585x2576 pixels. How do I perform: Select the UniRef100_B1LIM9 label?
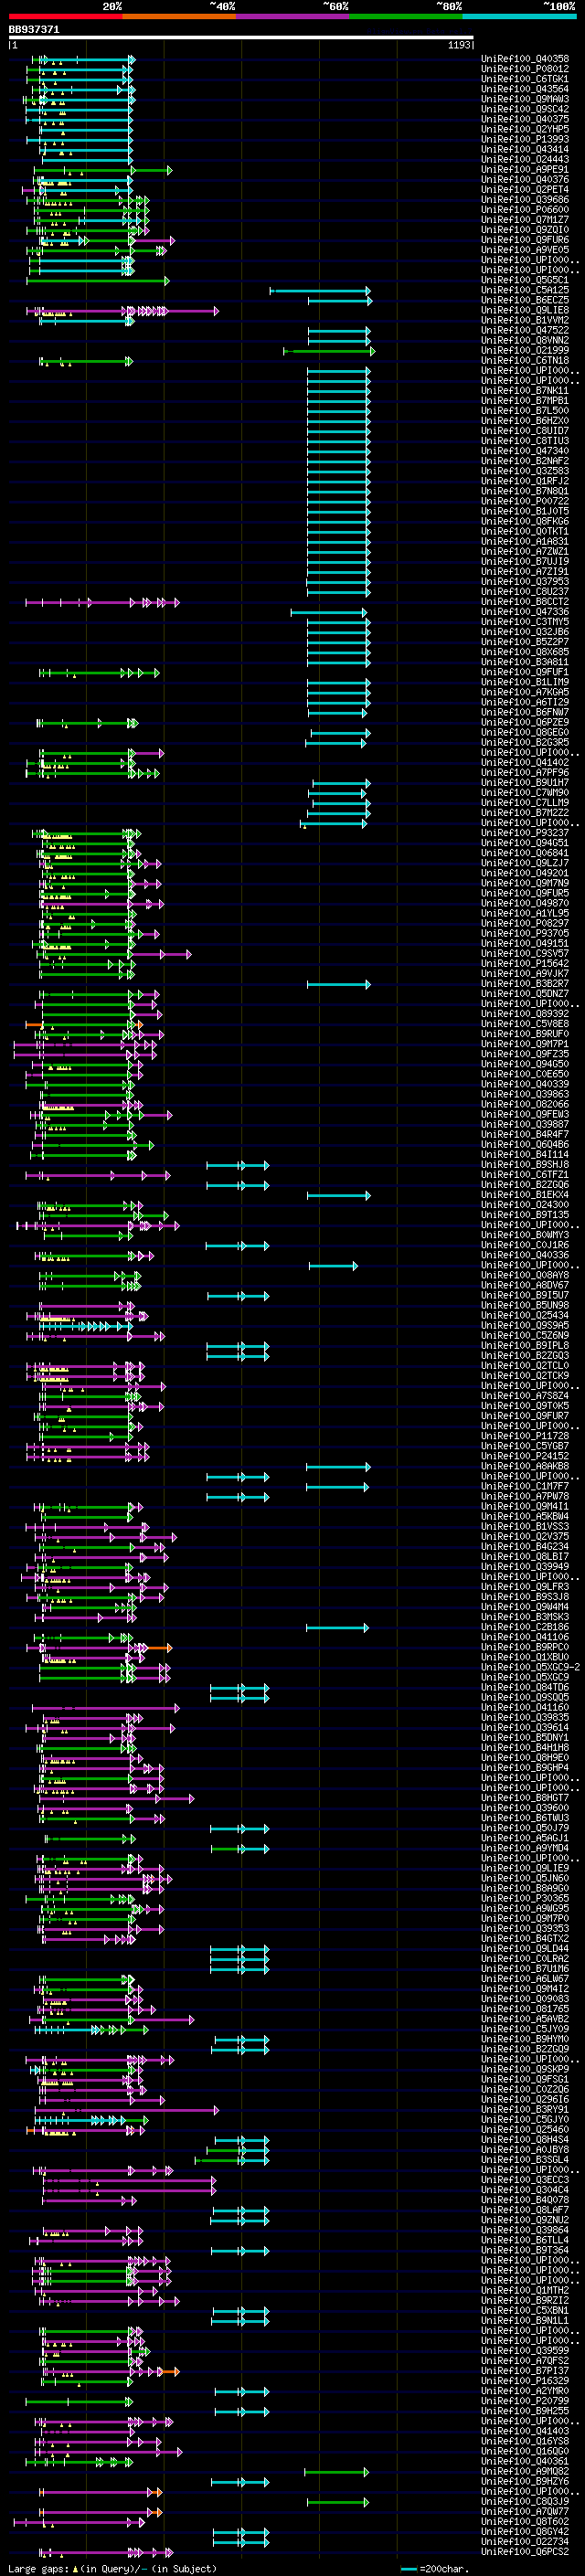click(x=525, y=682)
